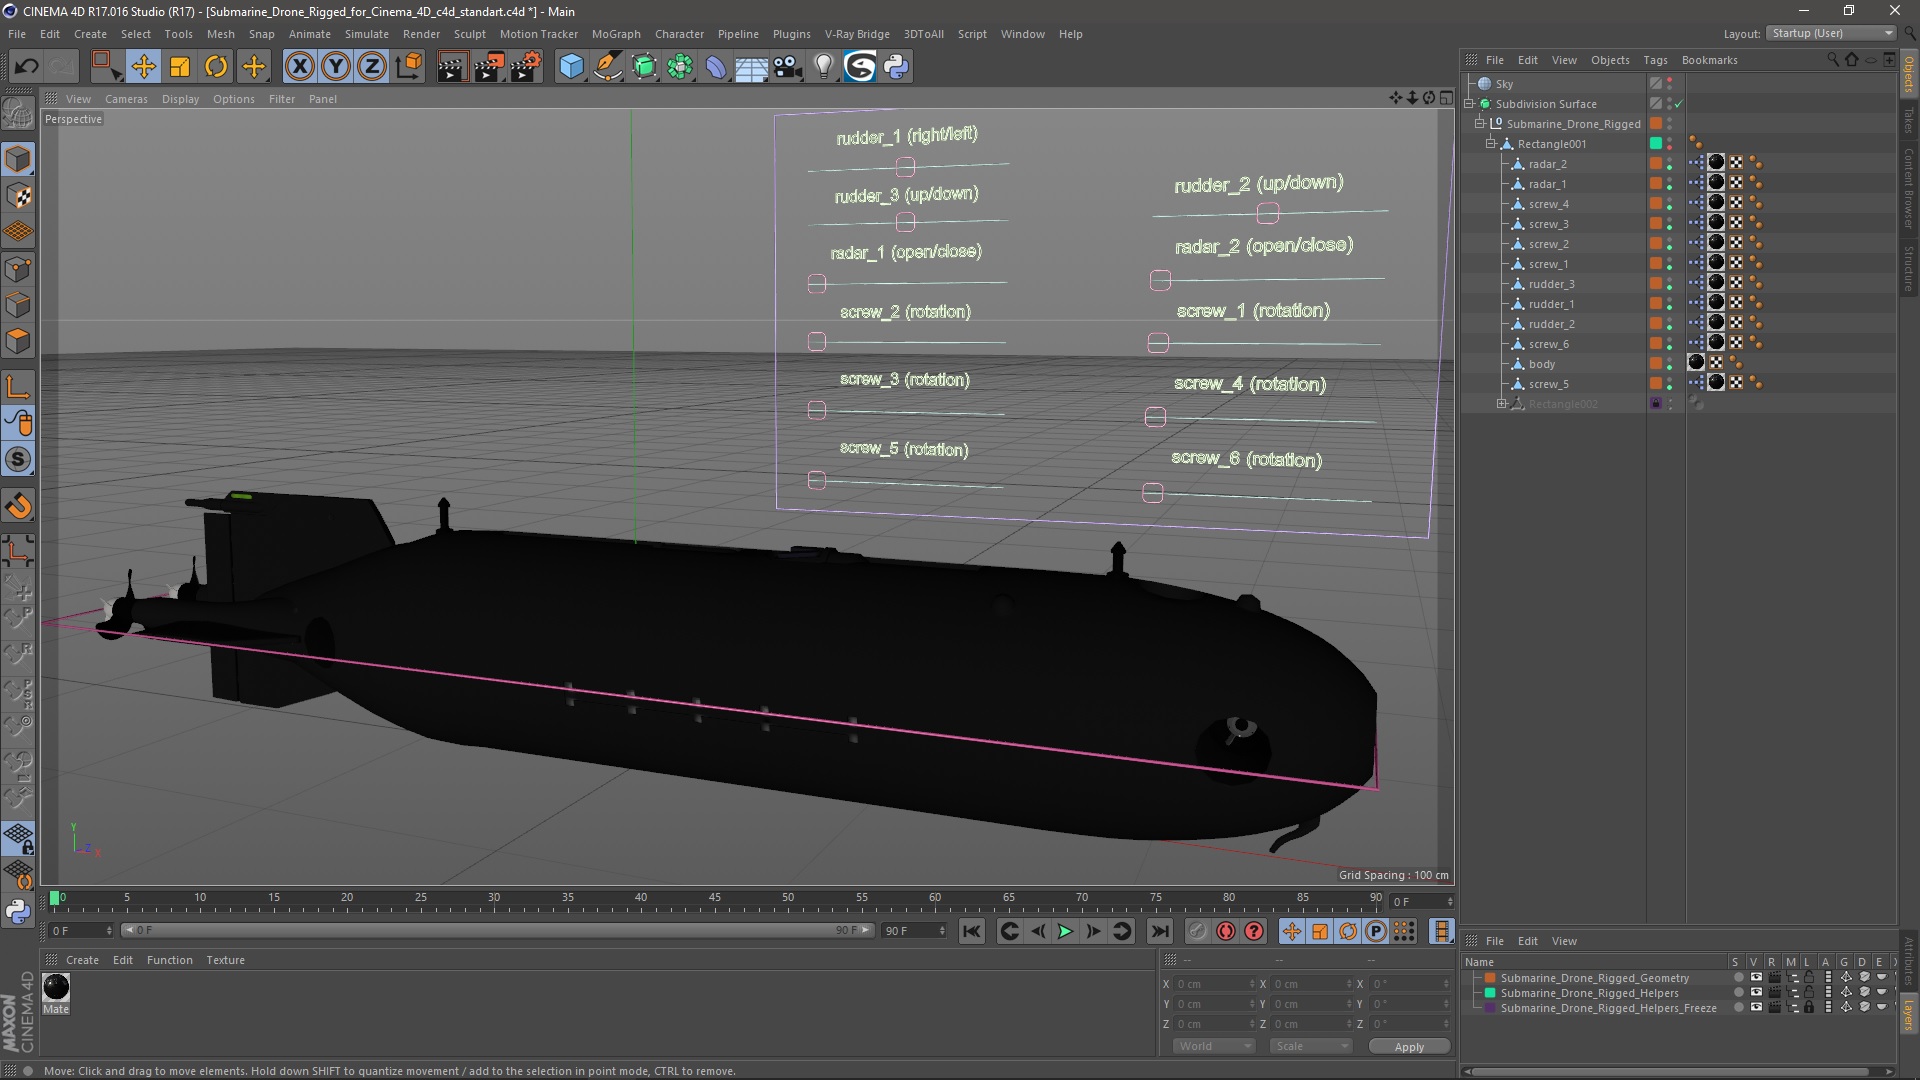Open the deformer objects icon
The width and height of the screenshot is (1920, 1080).
(716, 67)
